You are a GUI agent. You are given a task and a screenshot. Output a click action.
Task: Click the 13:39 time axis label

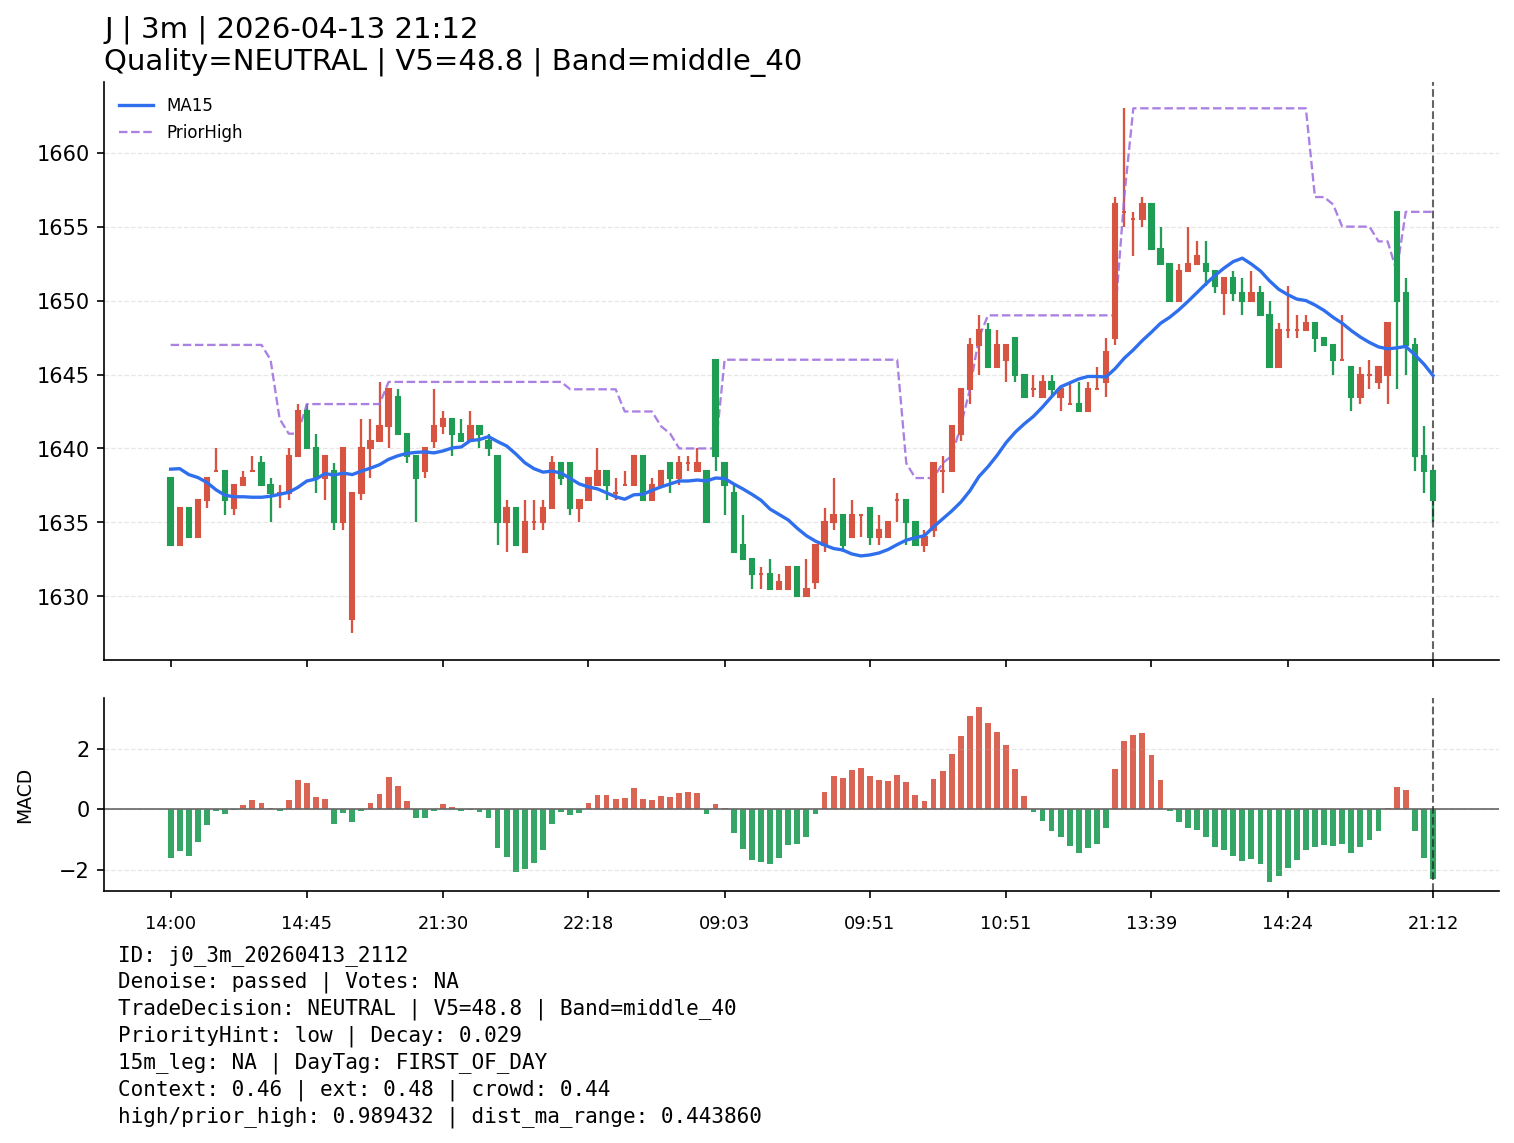[1151, 923]
